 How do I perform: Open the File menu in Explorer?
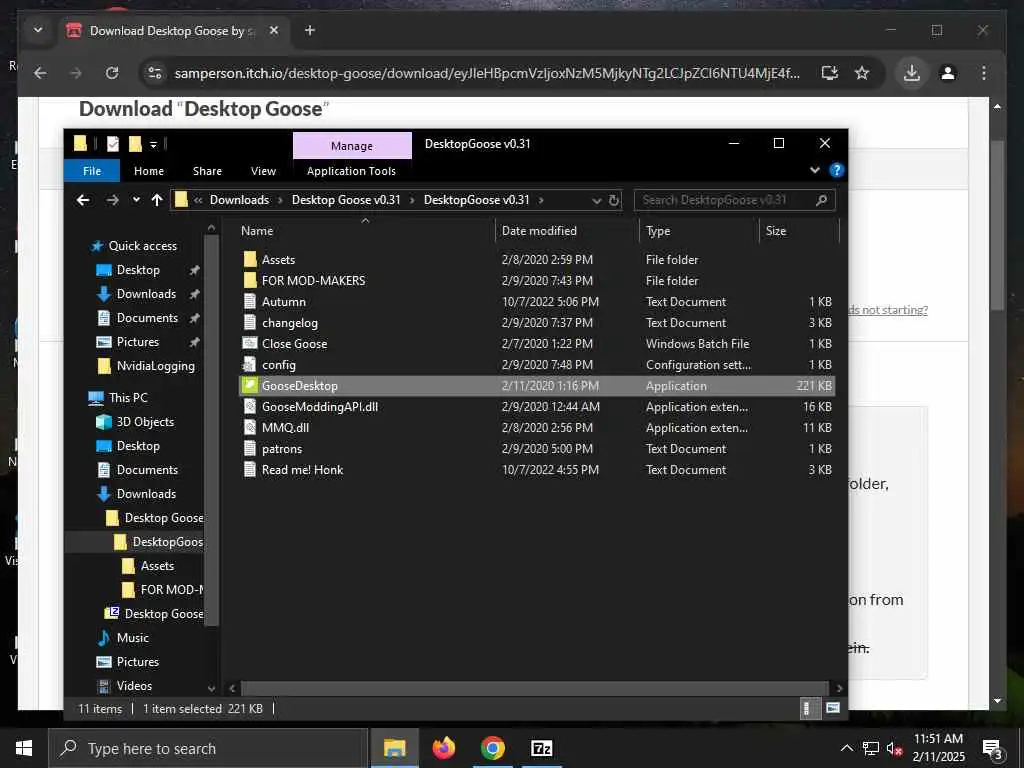tap(92, 170)
